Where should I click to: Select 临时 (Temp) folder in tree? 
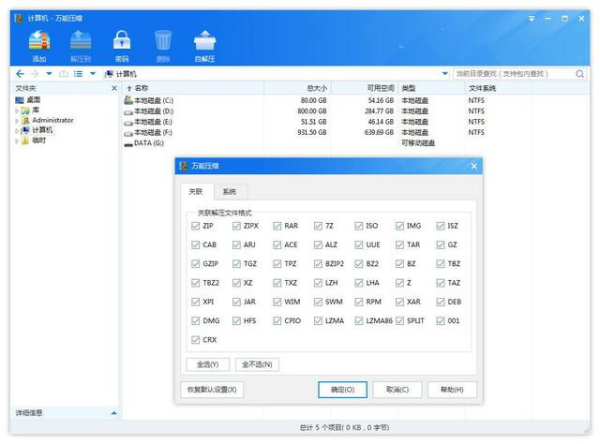point(34,140)
